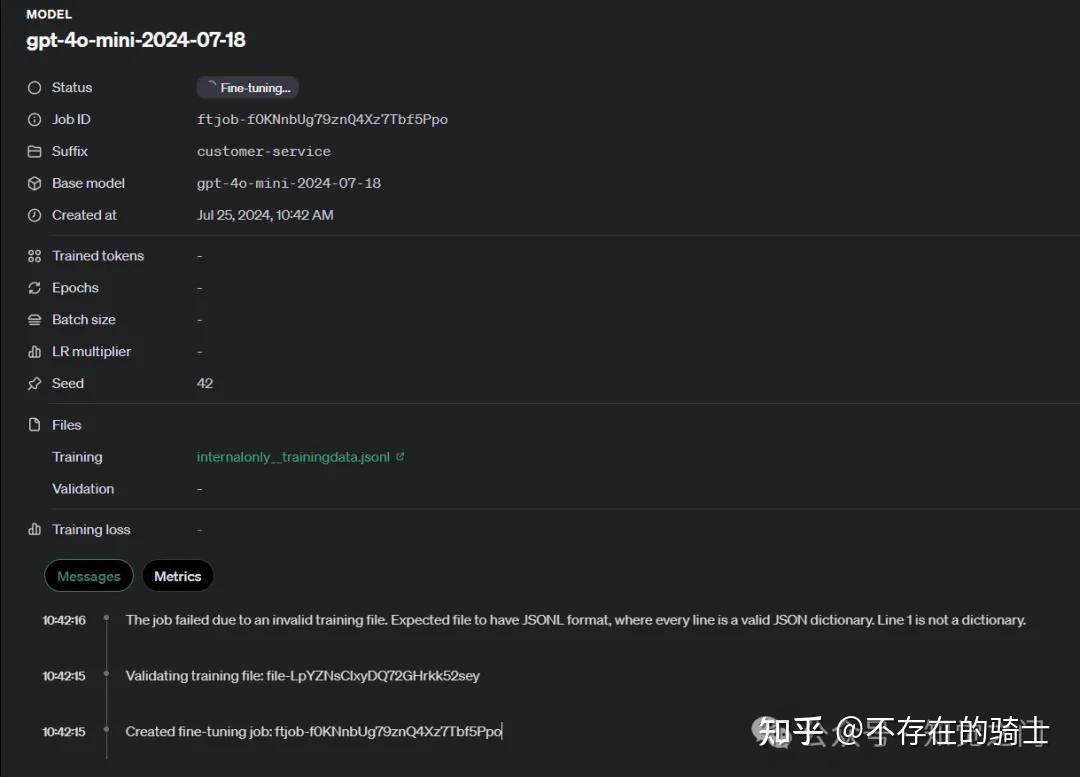Viewport: 1080px width, 777px height.
Task: Click the Epochs refresh icon
Action: click(x=34, y=287)
